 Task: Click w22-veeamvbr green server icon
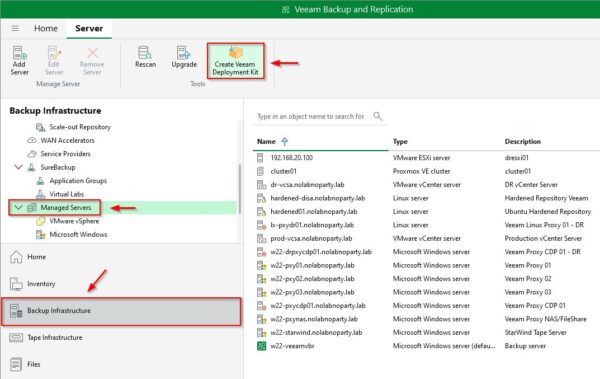(x=261, y=346)
